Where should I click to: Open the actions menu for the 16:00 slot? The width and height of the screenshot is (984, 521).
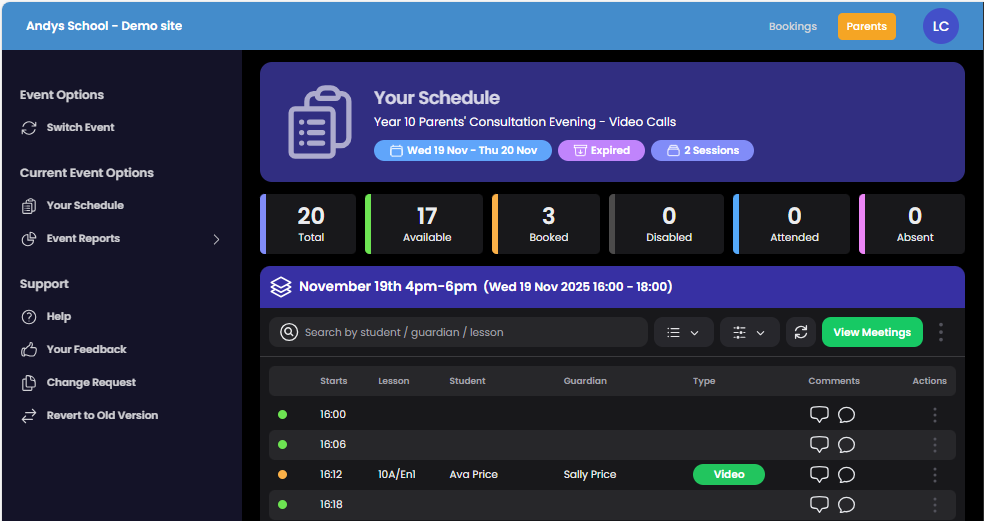point(934,415)
